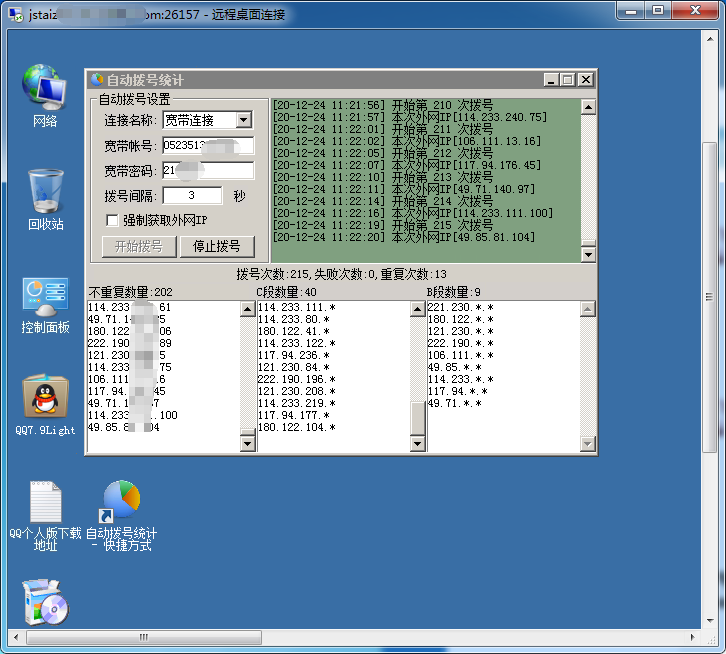Screen dimensions: 726x654
Task: Open the 连接名称 dropdown arrow
Action: click(244, 120)
